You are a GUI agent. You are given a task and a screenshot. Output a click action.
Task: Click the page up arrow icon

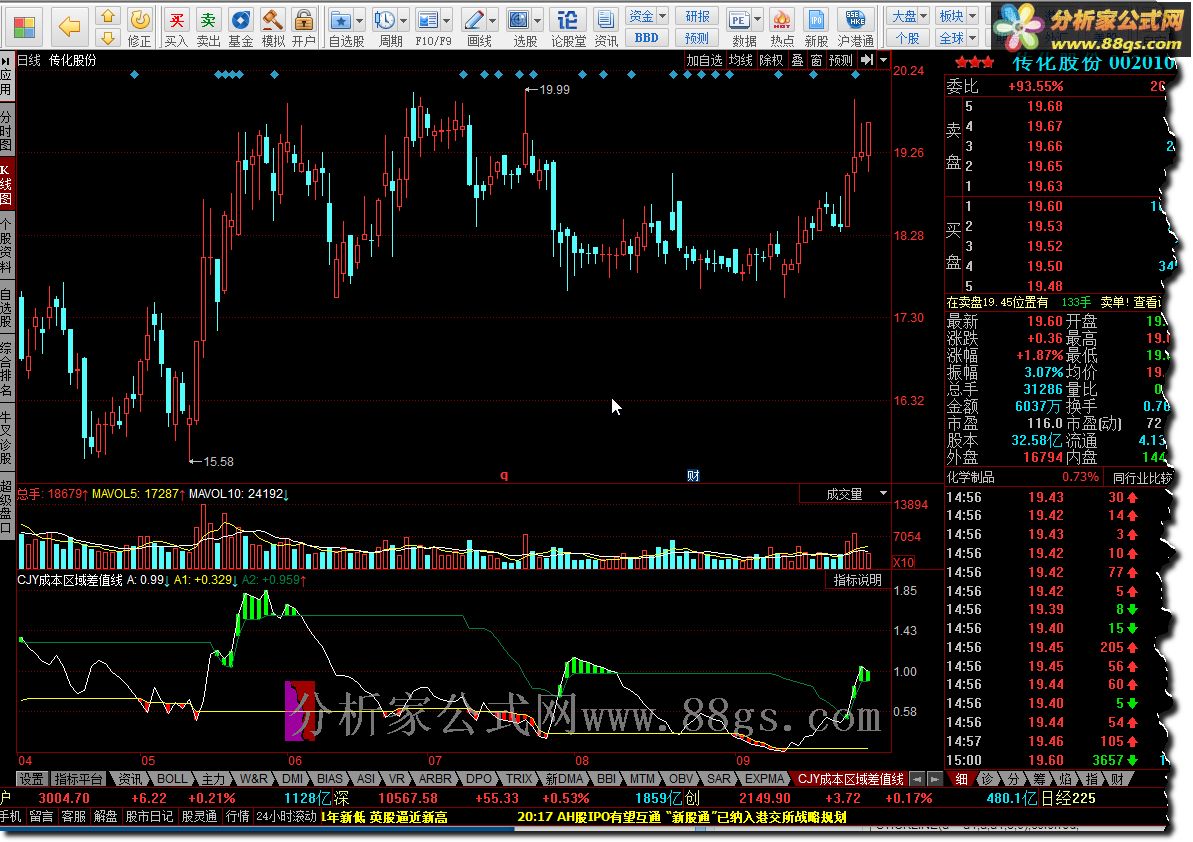point(108,16)
